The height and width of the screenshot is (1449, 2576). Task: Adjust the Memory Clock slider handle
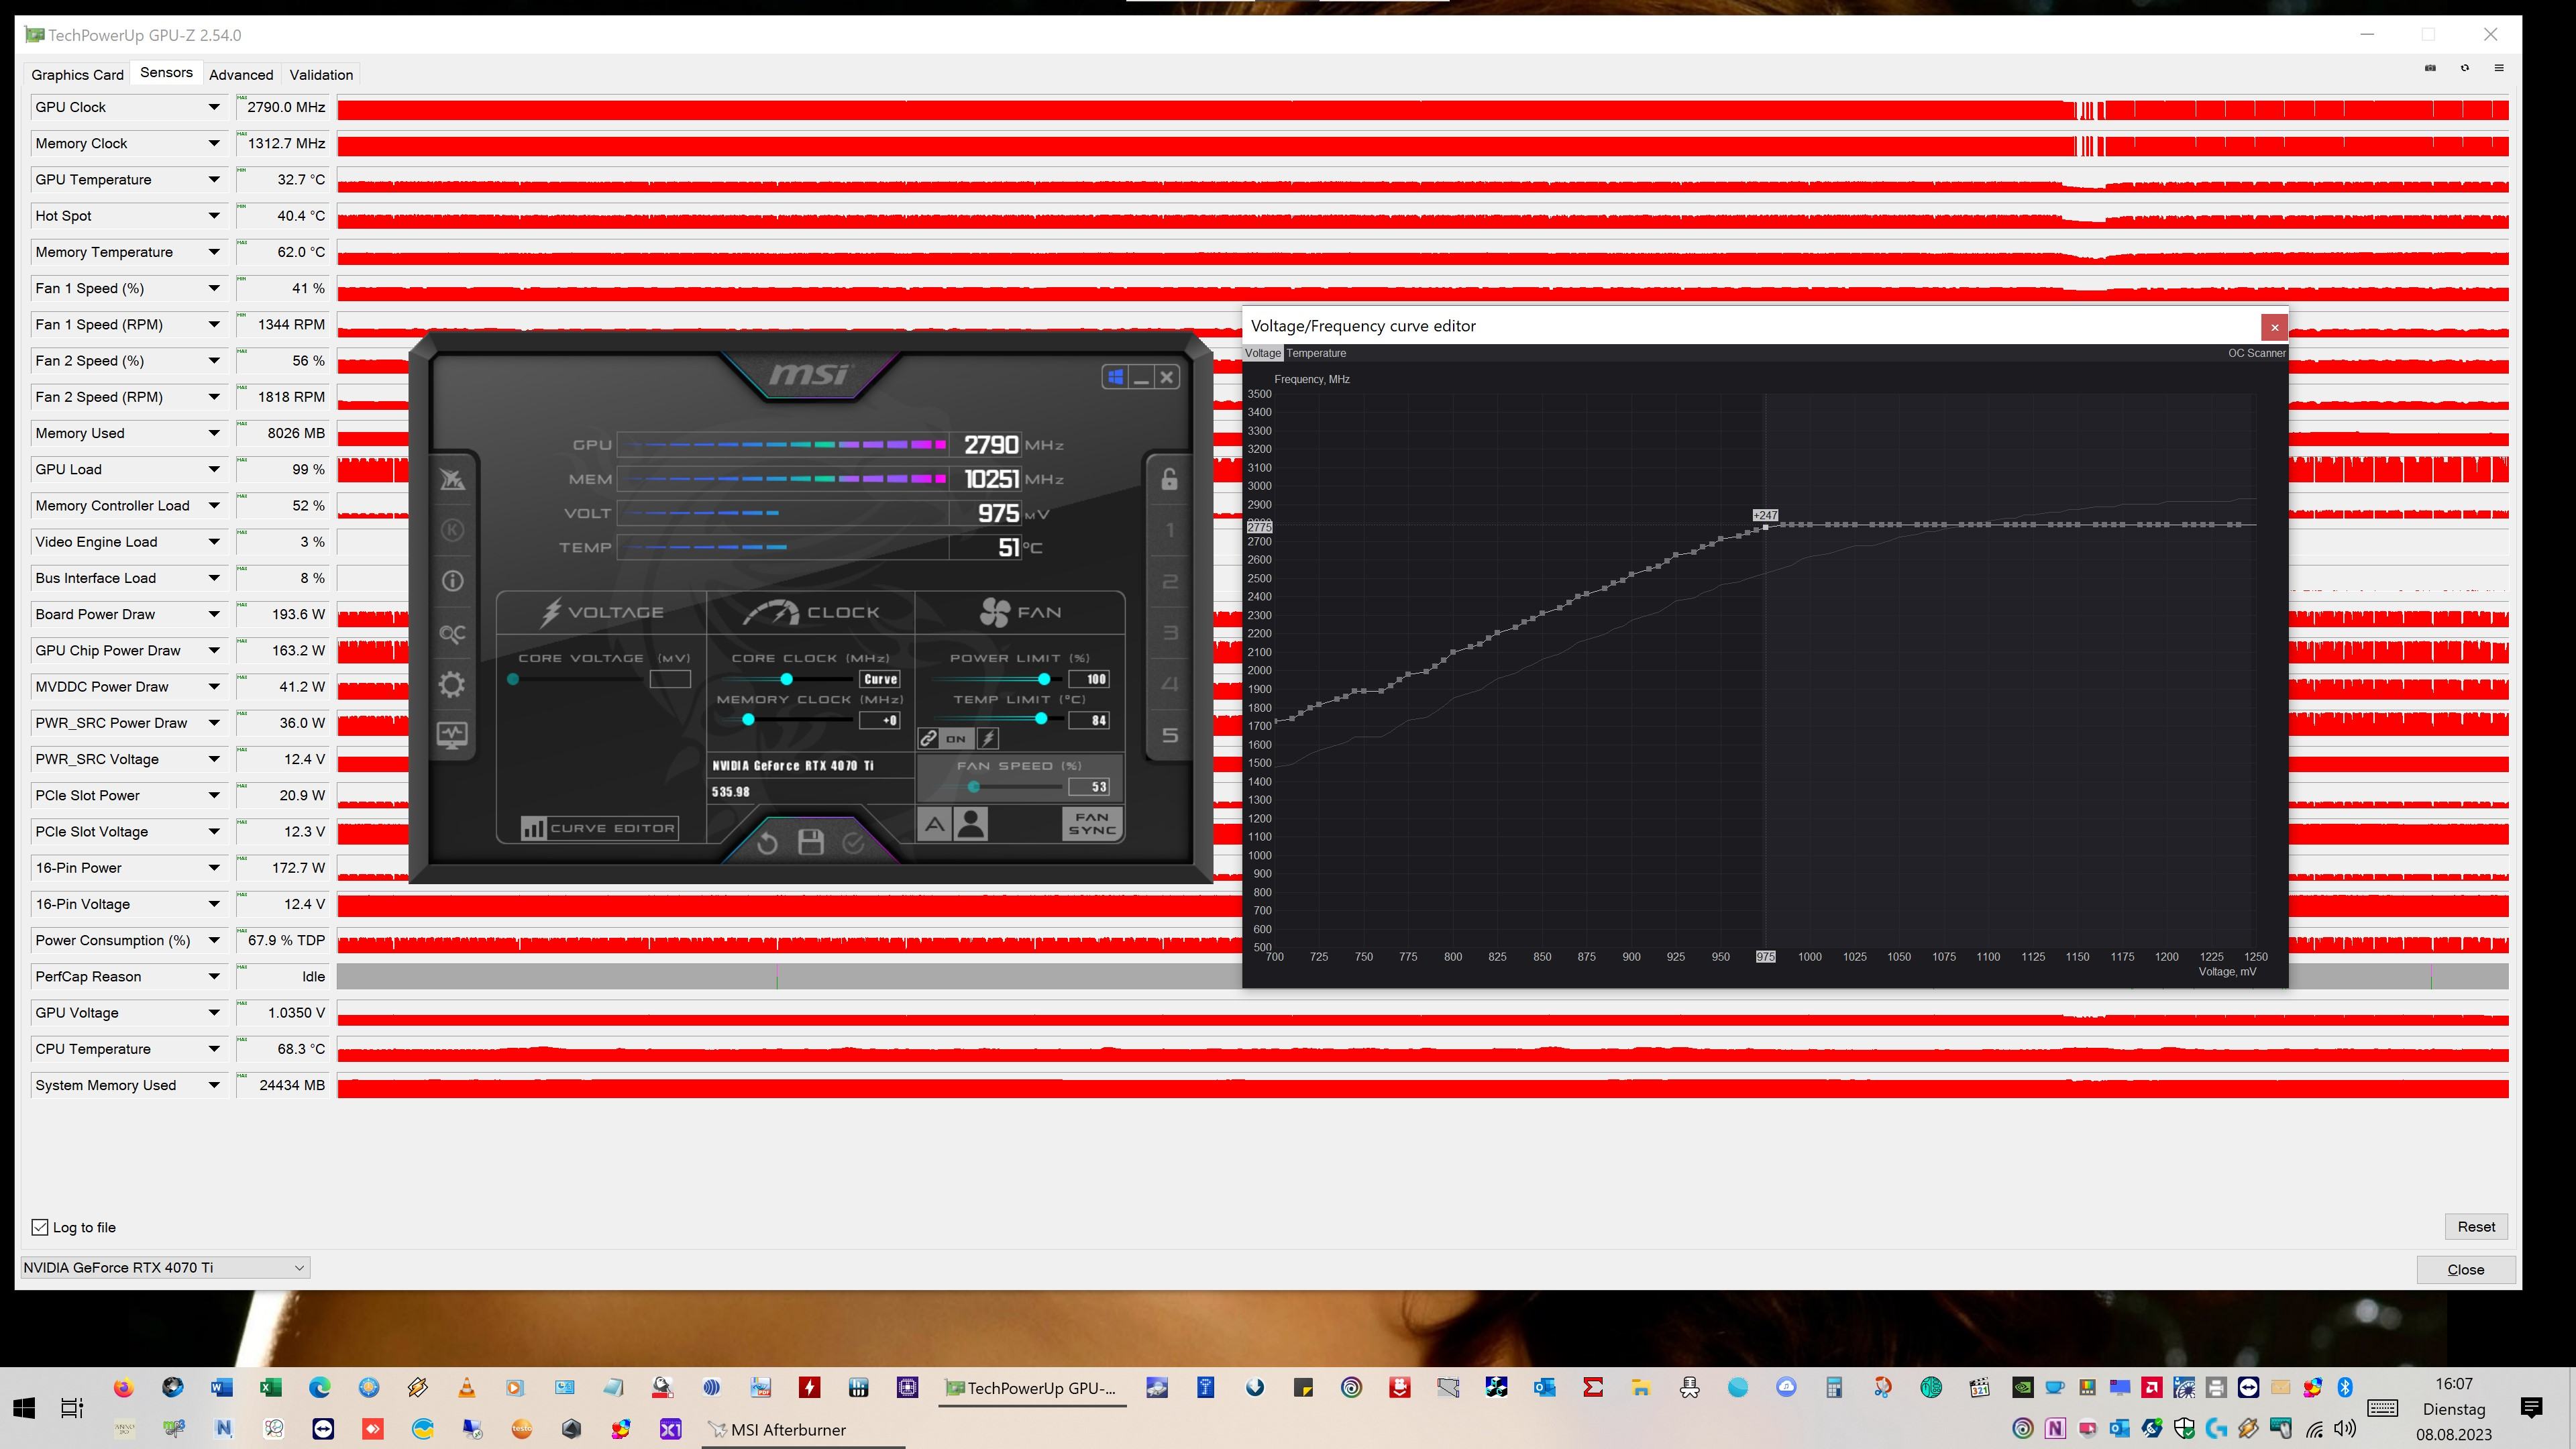click(x=748, y=720)
